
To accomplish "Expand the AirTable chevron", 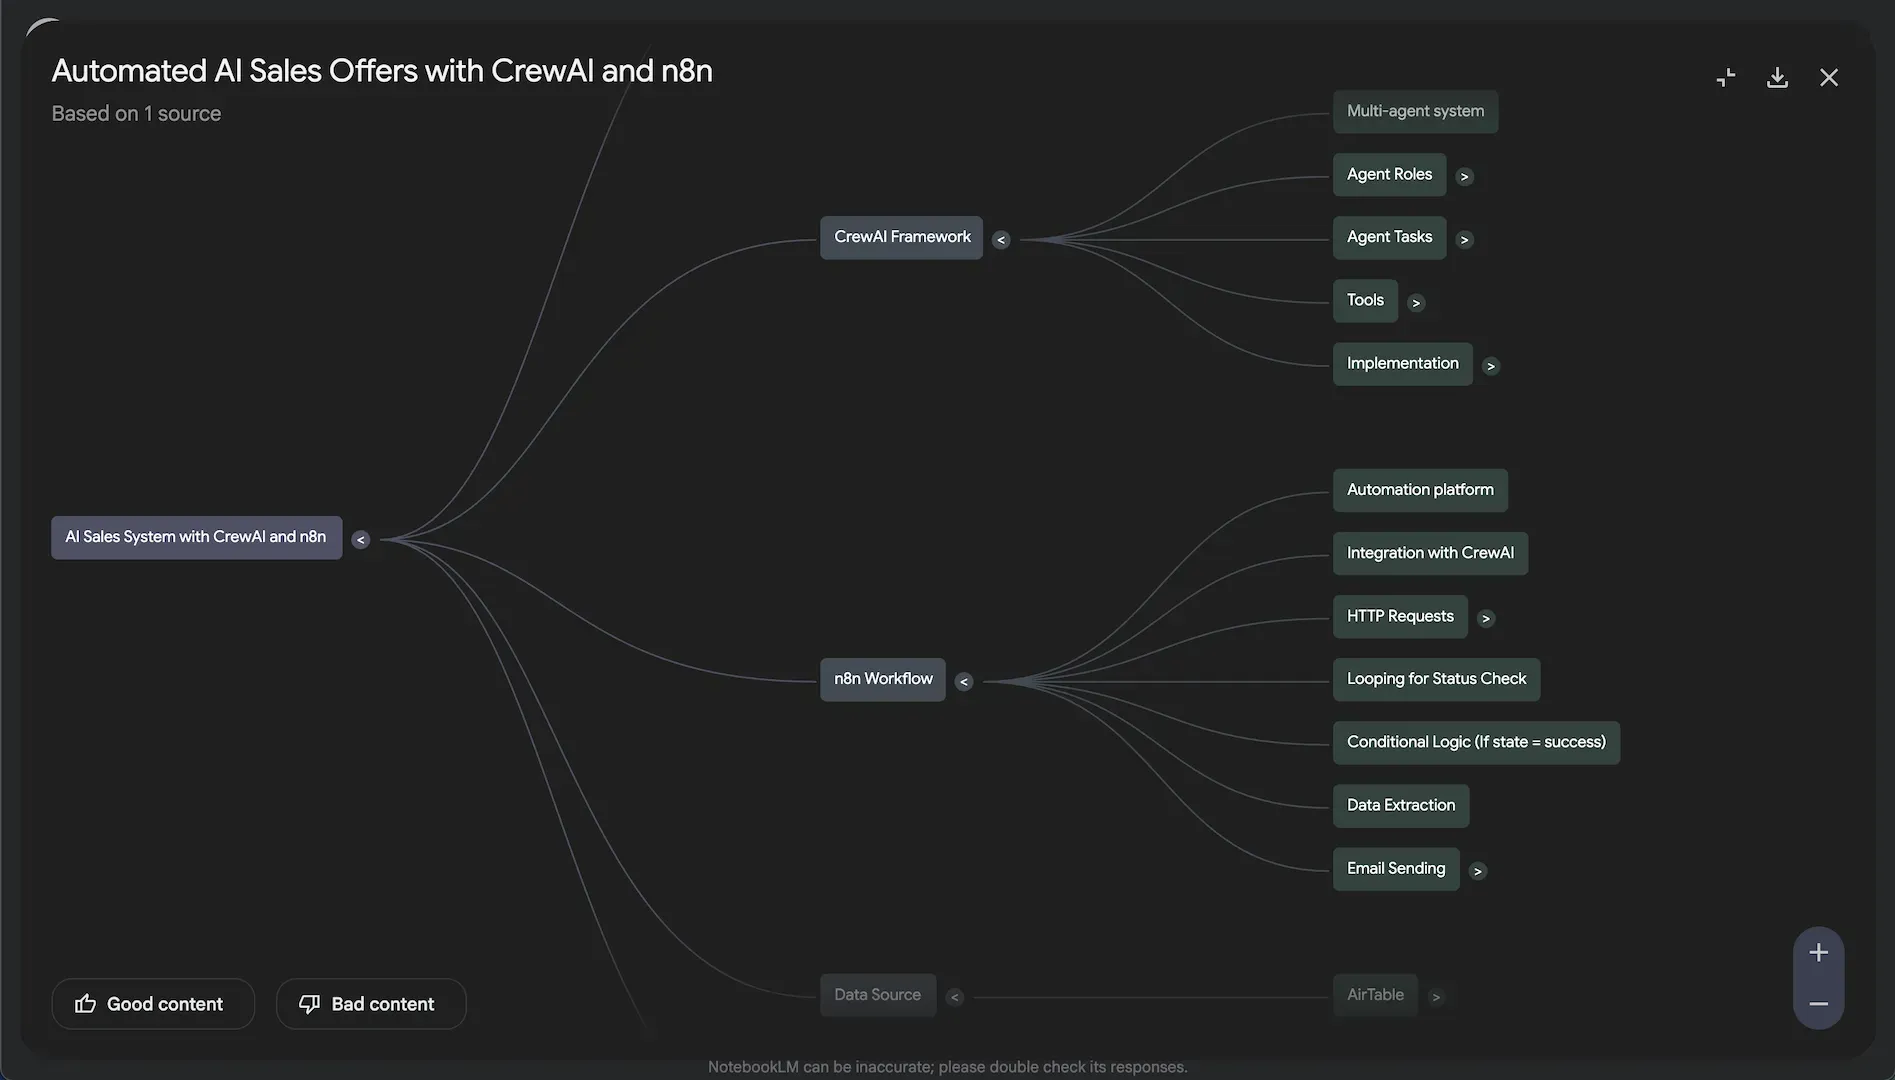I will [x=1436, y=997].
